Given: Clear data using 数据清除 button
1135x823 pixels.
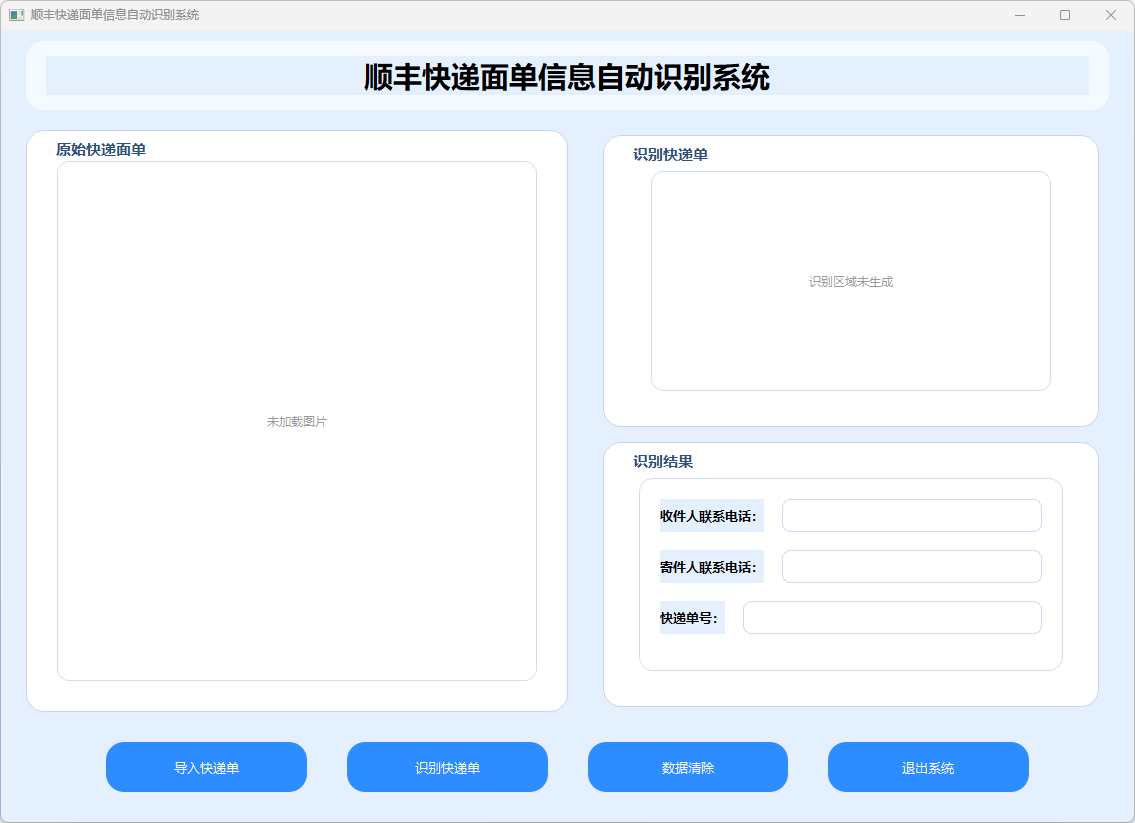Looking at the screenshot, I should [x=688, y=767].
